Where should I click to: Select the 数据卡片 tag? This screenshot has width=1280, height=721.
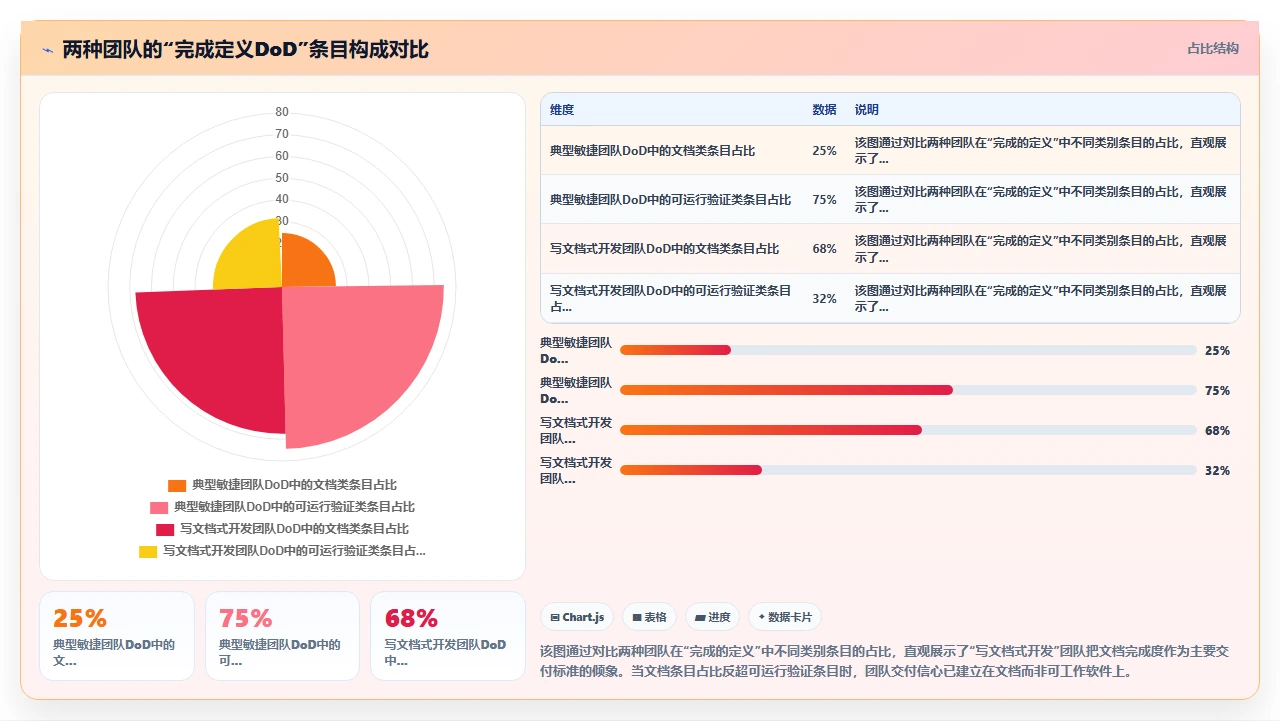785,617
